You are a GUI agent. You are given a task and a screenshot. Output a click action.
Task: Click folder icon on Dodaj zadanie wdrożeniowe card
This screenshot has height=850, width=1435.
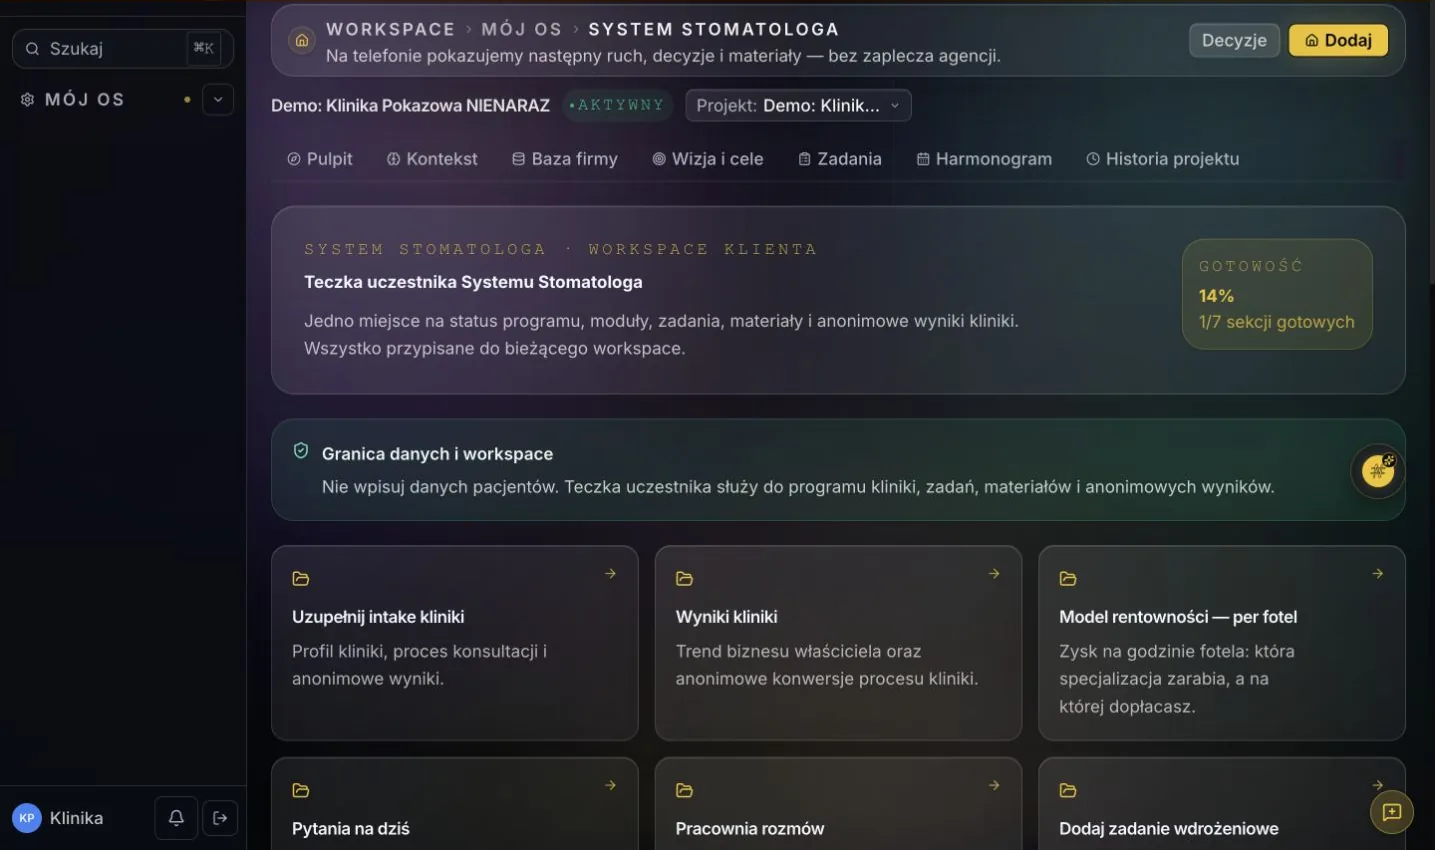(1068, 791)
